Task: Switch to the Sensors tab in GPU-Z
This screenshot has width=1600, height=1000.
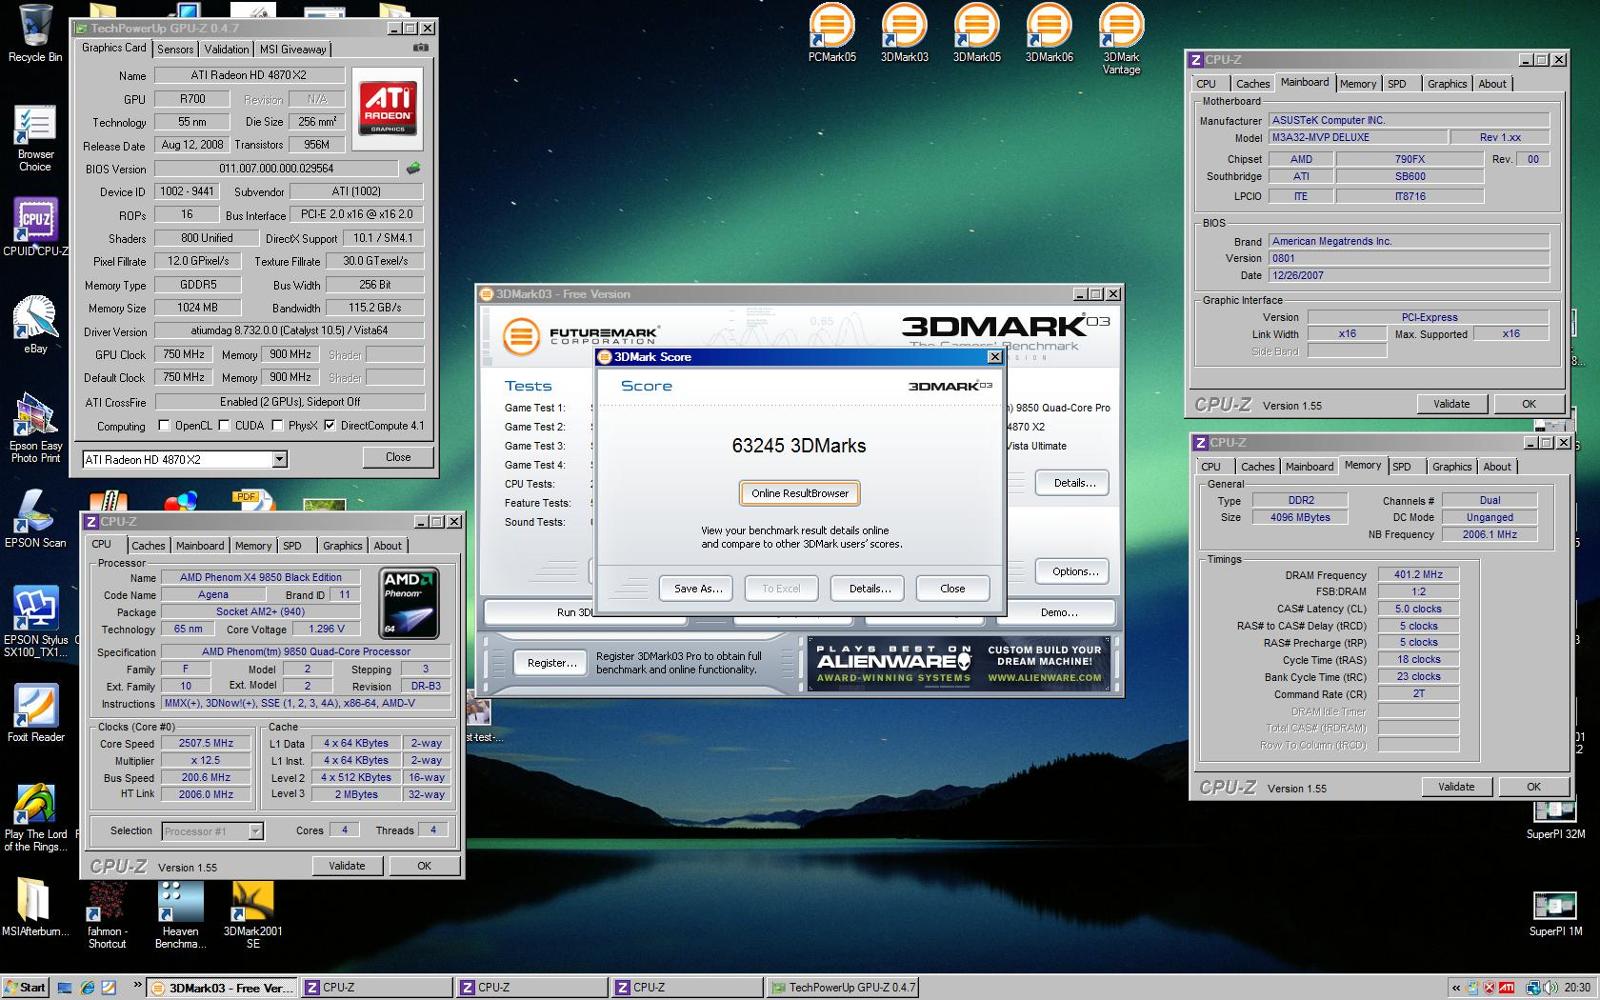Action: click(175, 49)
